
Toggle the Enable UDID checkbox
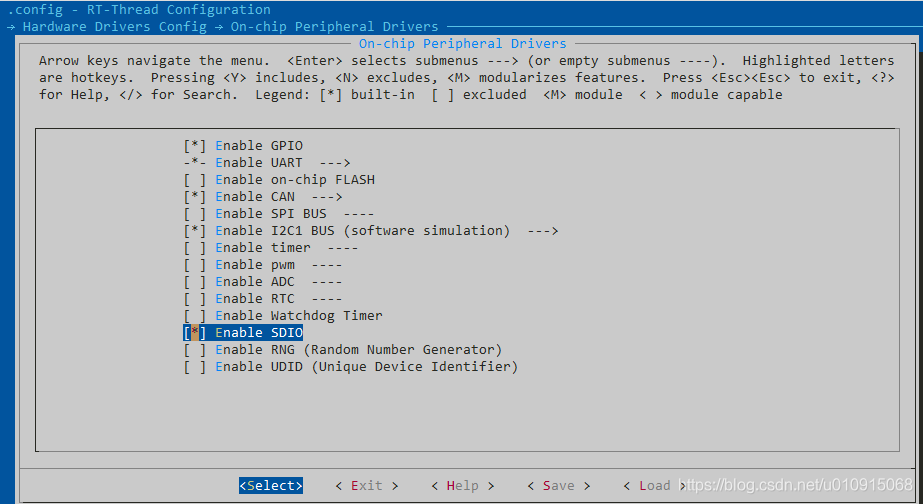coord(195,367)
